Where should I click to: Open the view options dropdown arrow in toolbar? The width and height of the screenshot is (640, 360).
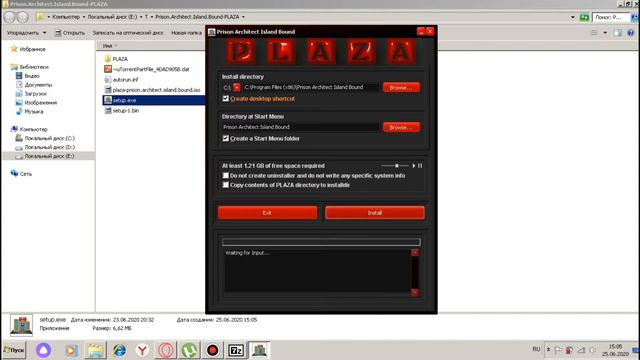coord(605,33)
